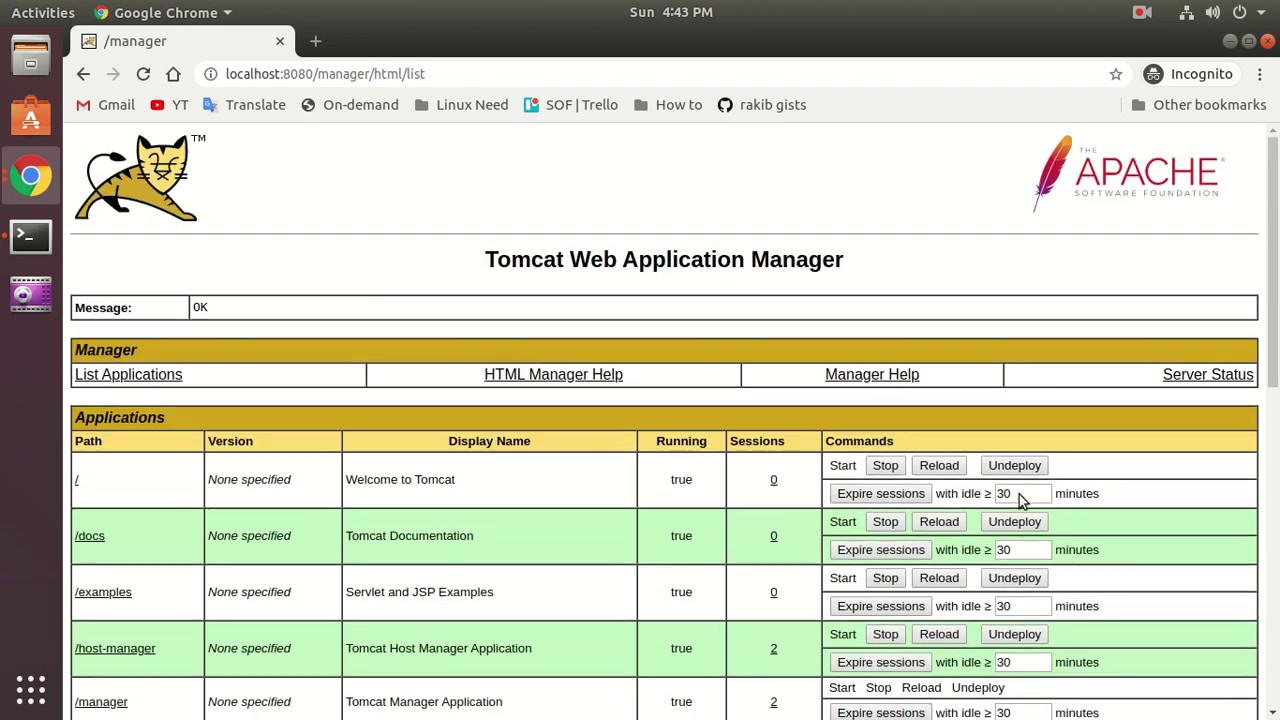Image resolution: width=1280 pixels, height=720 pixels.
Task: Click the browser back arrow
Action: tap(83, 74)
